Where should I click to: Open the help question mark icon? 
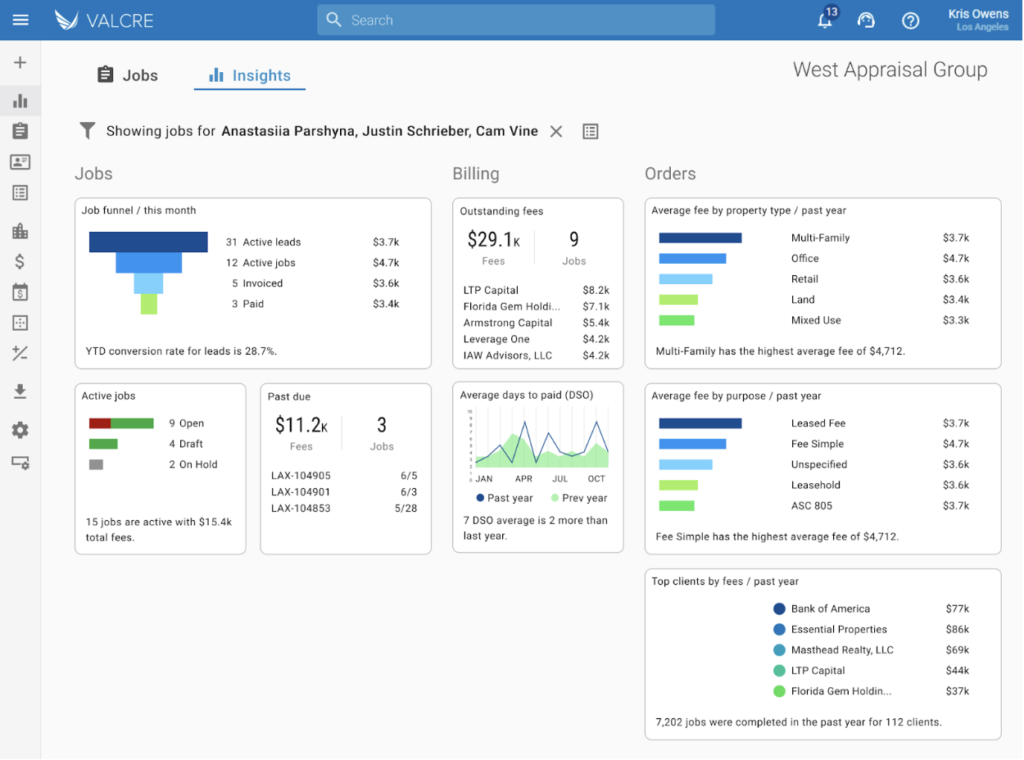[910, 21]
